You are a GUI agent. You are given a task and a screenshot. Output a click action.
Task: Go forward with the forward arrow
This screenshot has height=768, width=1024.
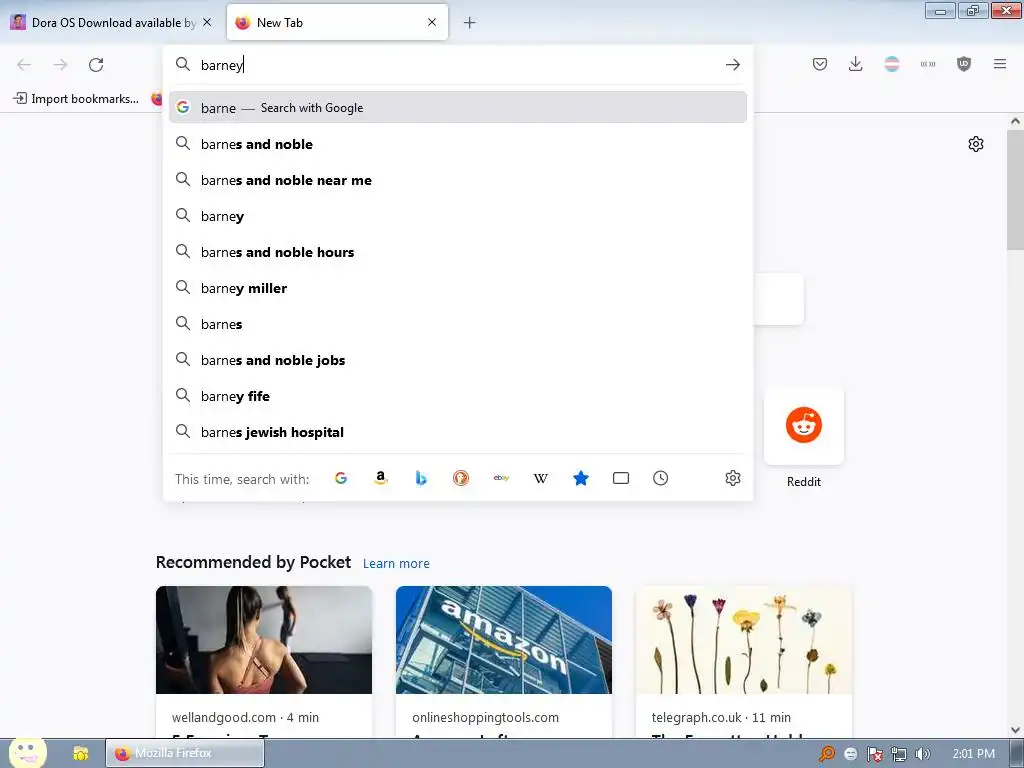click(60, 65)
